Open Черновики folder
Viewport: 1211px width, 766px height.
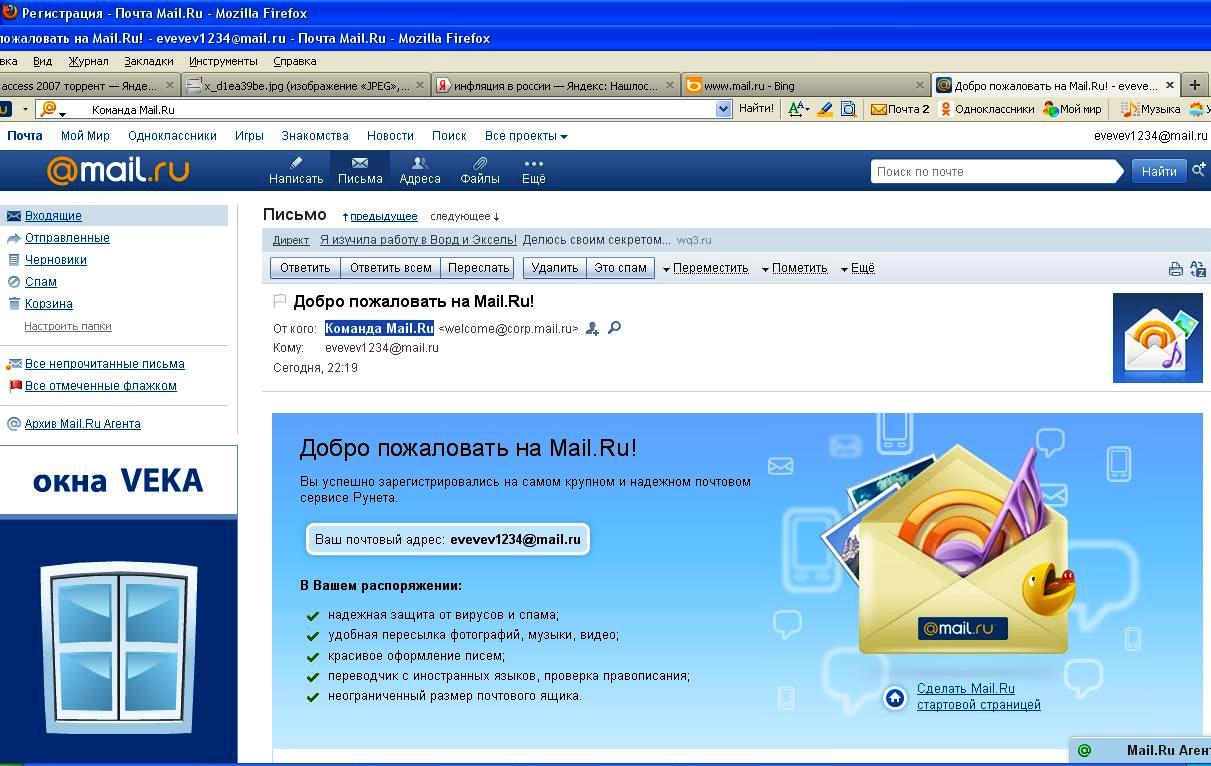tap(56, 260)
